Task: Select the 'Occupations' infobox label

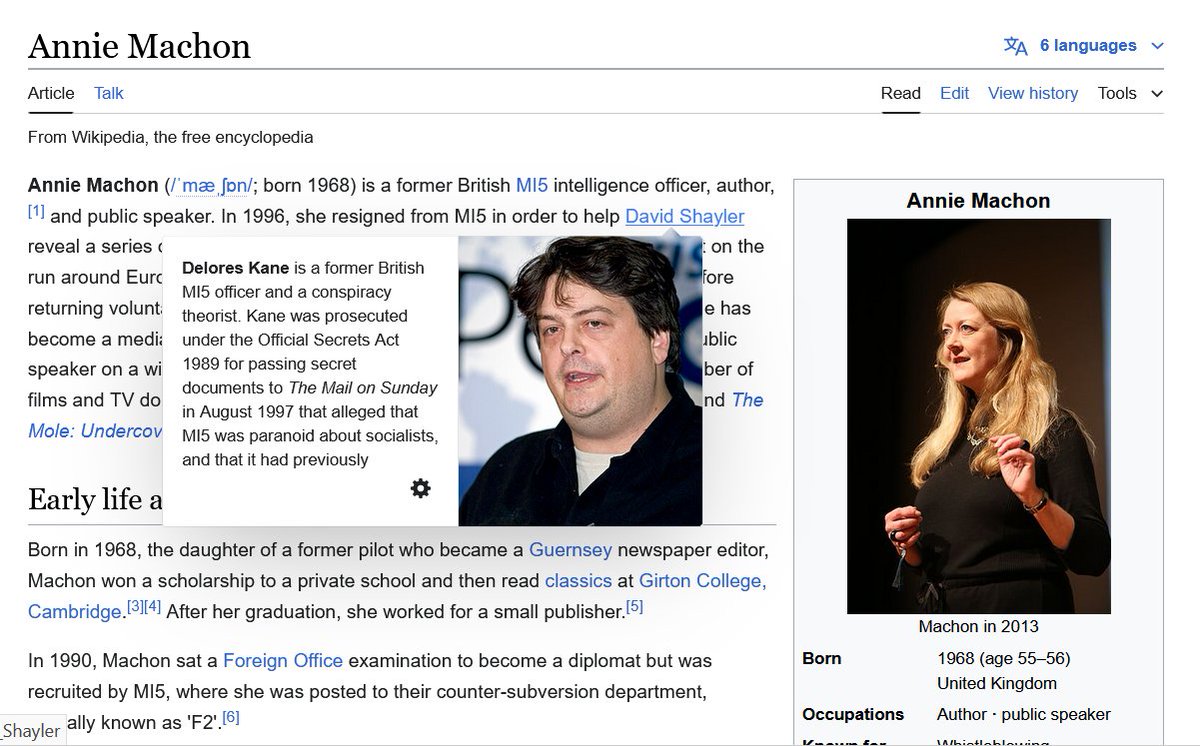Action: pyautogui.click(x=853, y=714)
